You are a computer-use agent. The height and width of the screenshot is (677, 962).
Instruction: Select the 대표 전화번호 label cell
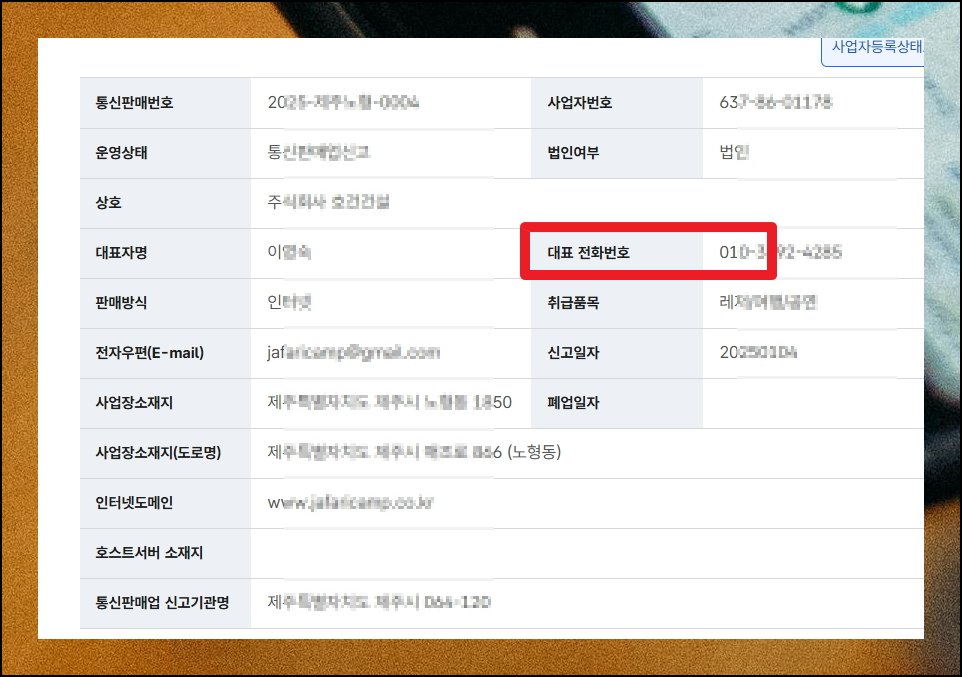tap(589, 253)
